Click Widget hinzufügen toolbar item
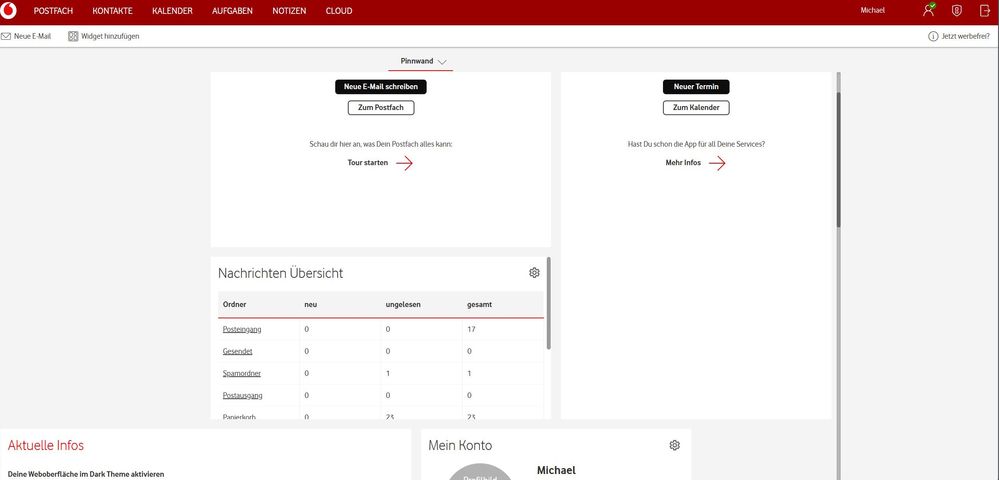Viewport: 999px width, 480px height. [104, 36]
